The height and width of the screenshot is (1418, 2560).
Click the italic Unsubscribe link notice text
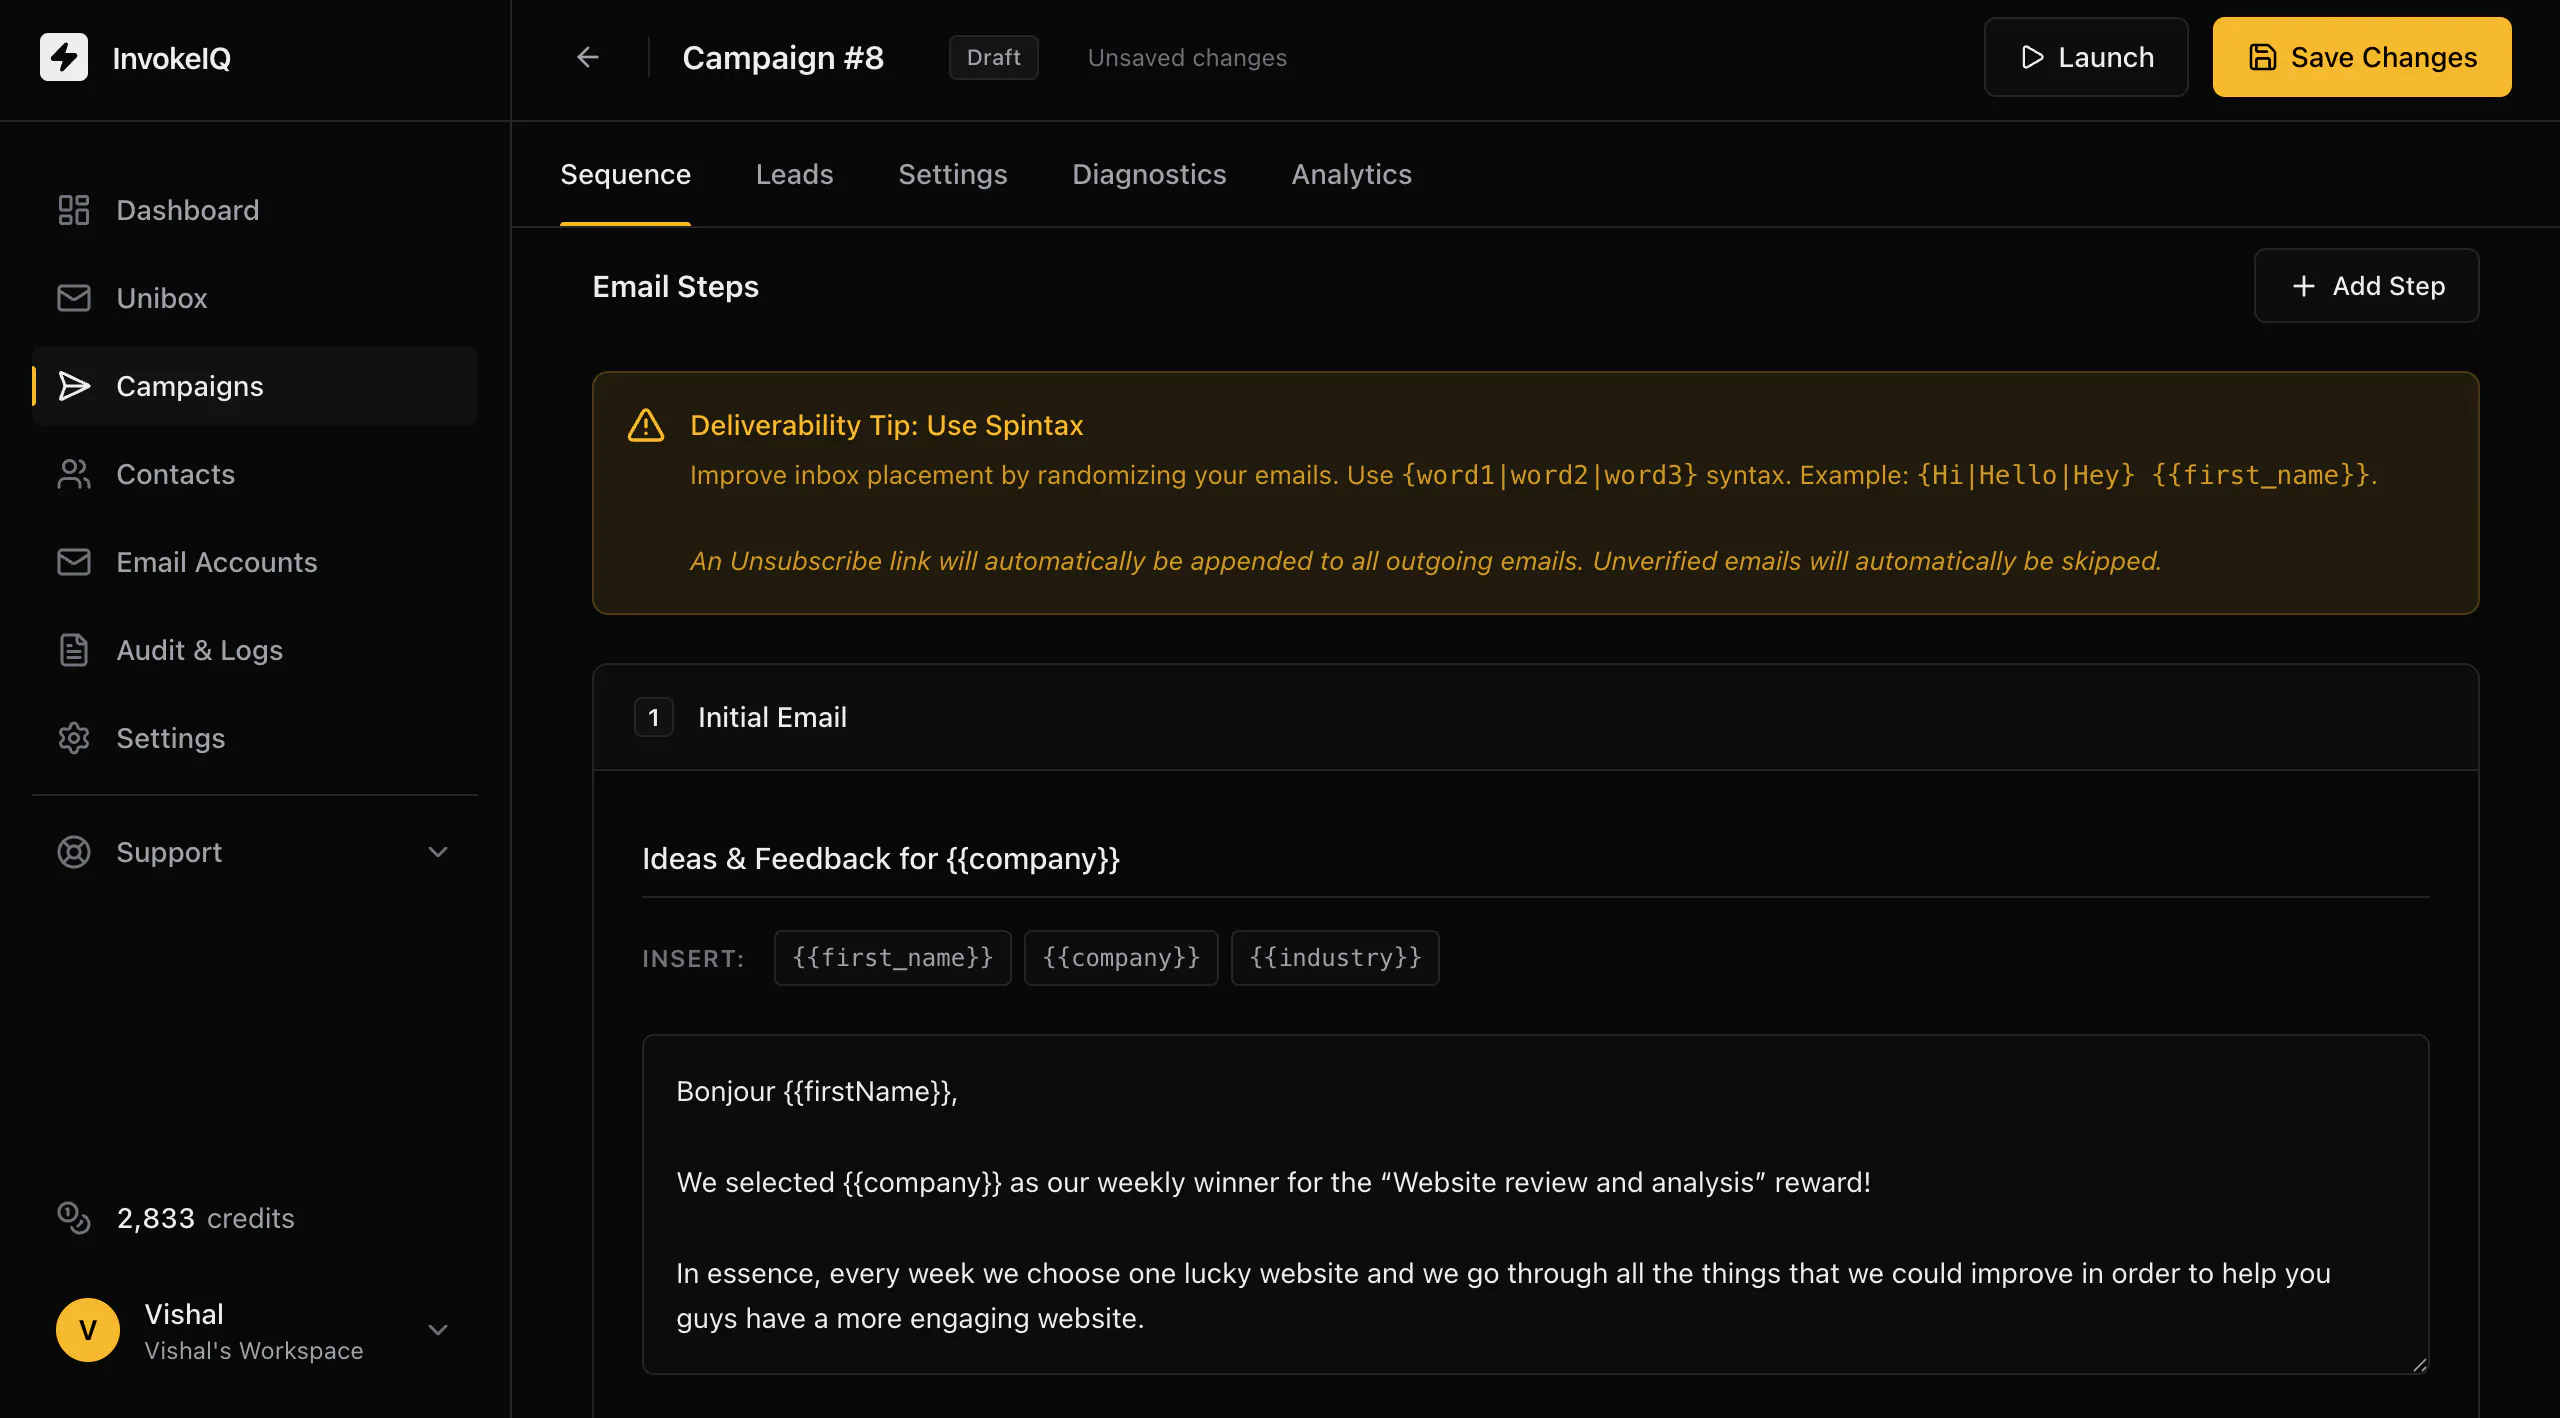tap(1425, 561)
